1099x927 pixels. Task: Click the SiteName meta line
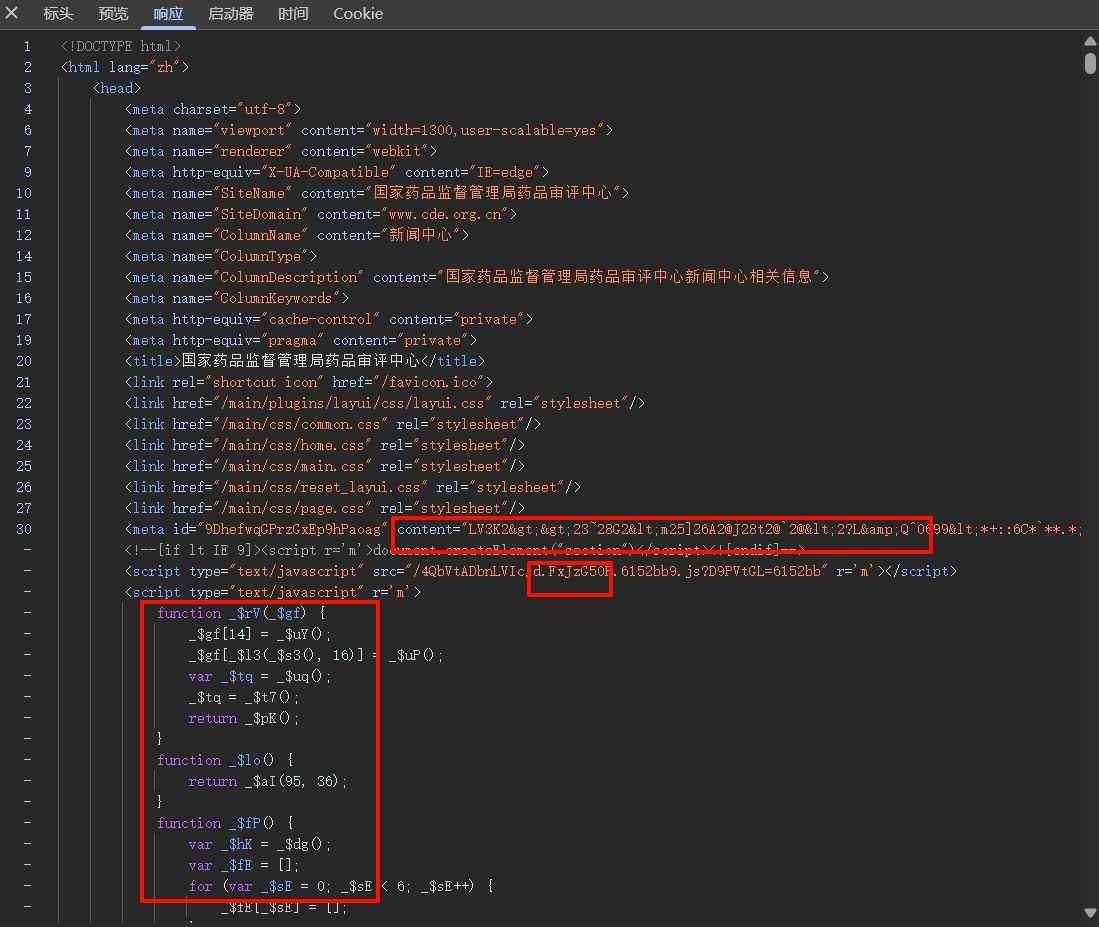coord(377,193)
